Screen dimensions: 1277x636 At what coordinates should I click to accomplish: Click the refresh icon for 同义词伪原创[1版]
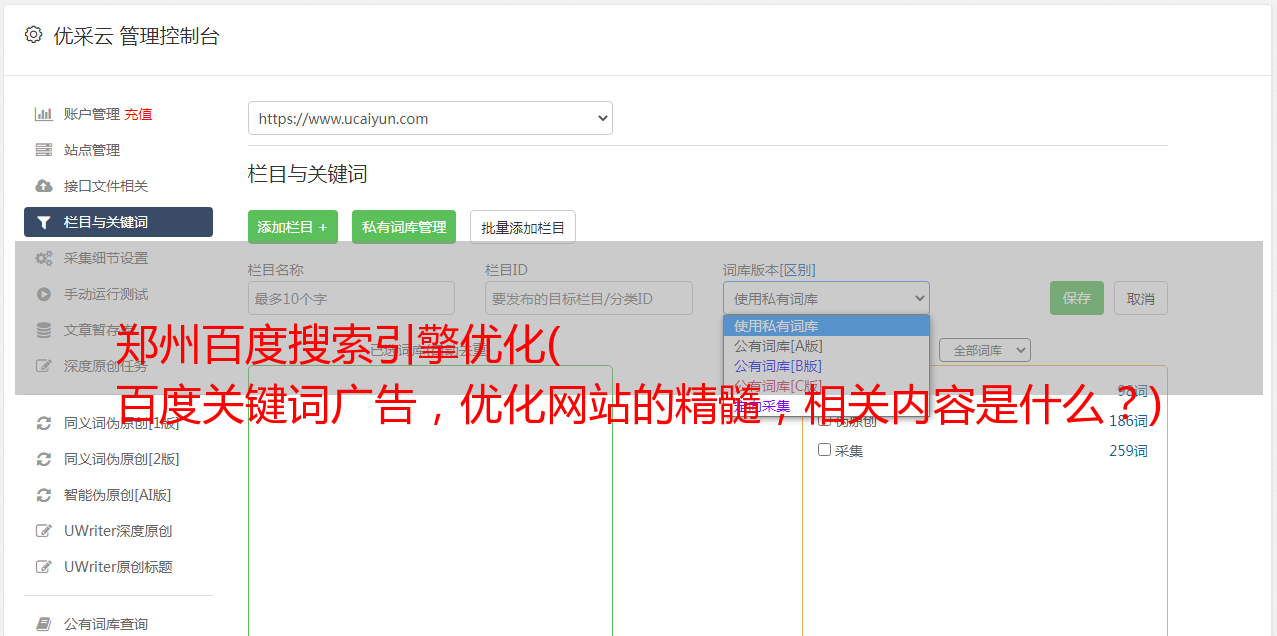(44, 423)
